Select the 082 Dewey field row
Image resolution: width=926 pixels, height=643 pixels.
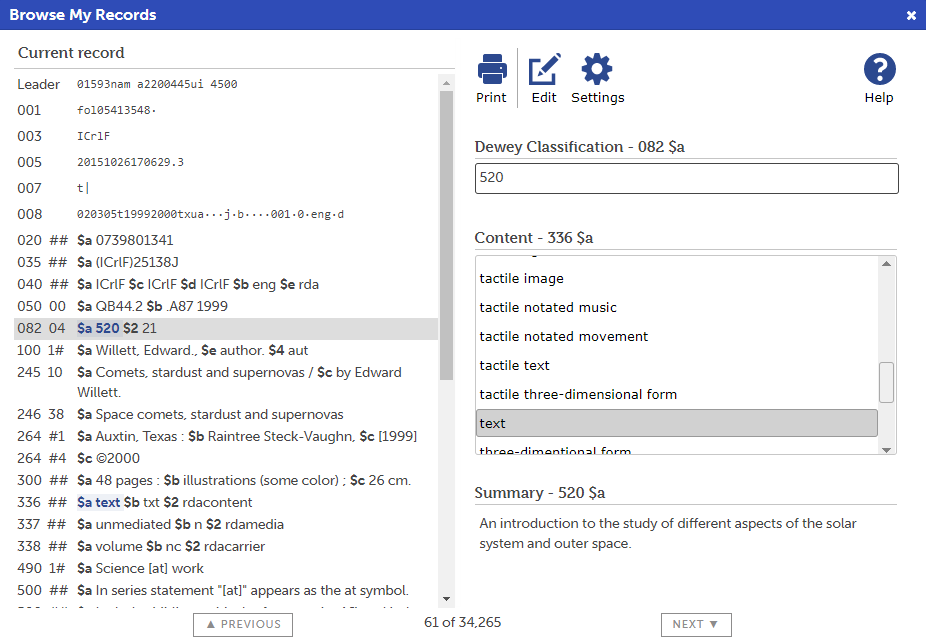(225, 329)
